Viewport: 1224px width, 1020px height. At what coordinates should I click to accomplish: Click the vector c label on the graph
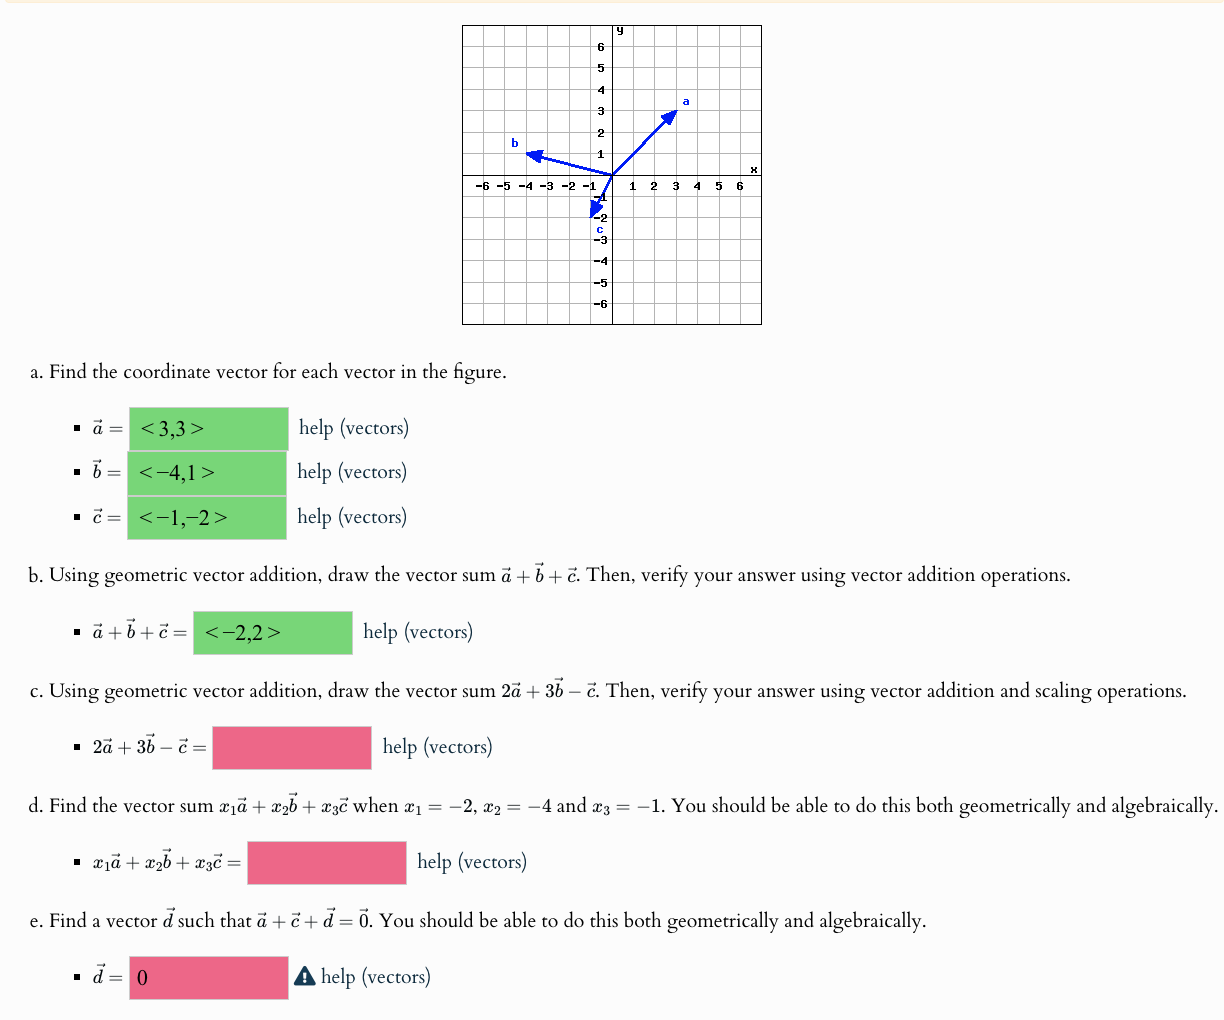point(598,231)
